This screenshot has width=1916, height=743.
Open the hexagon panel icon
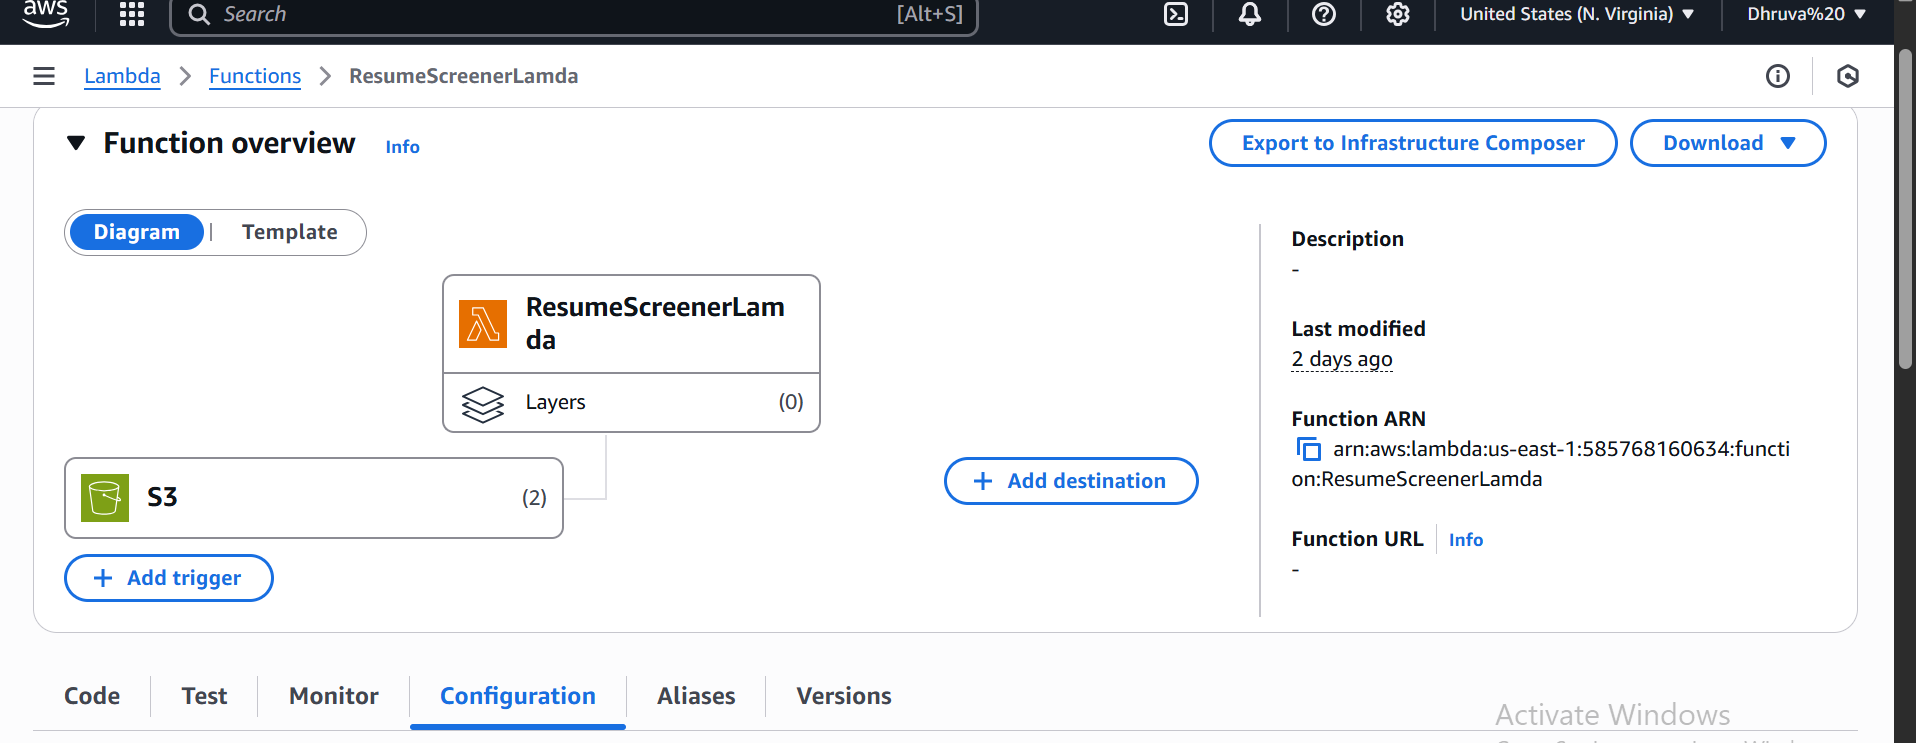click(x=1848, y=76)
